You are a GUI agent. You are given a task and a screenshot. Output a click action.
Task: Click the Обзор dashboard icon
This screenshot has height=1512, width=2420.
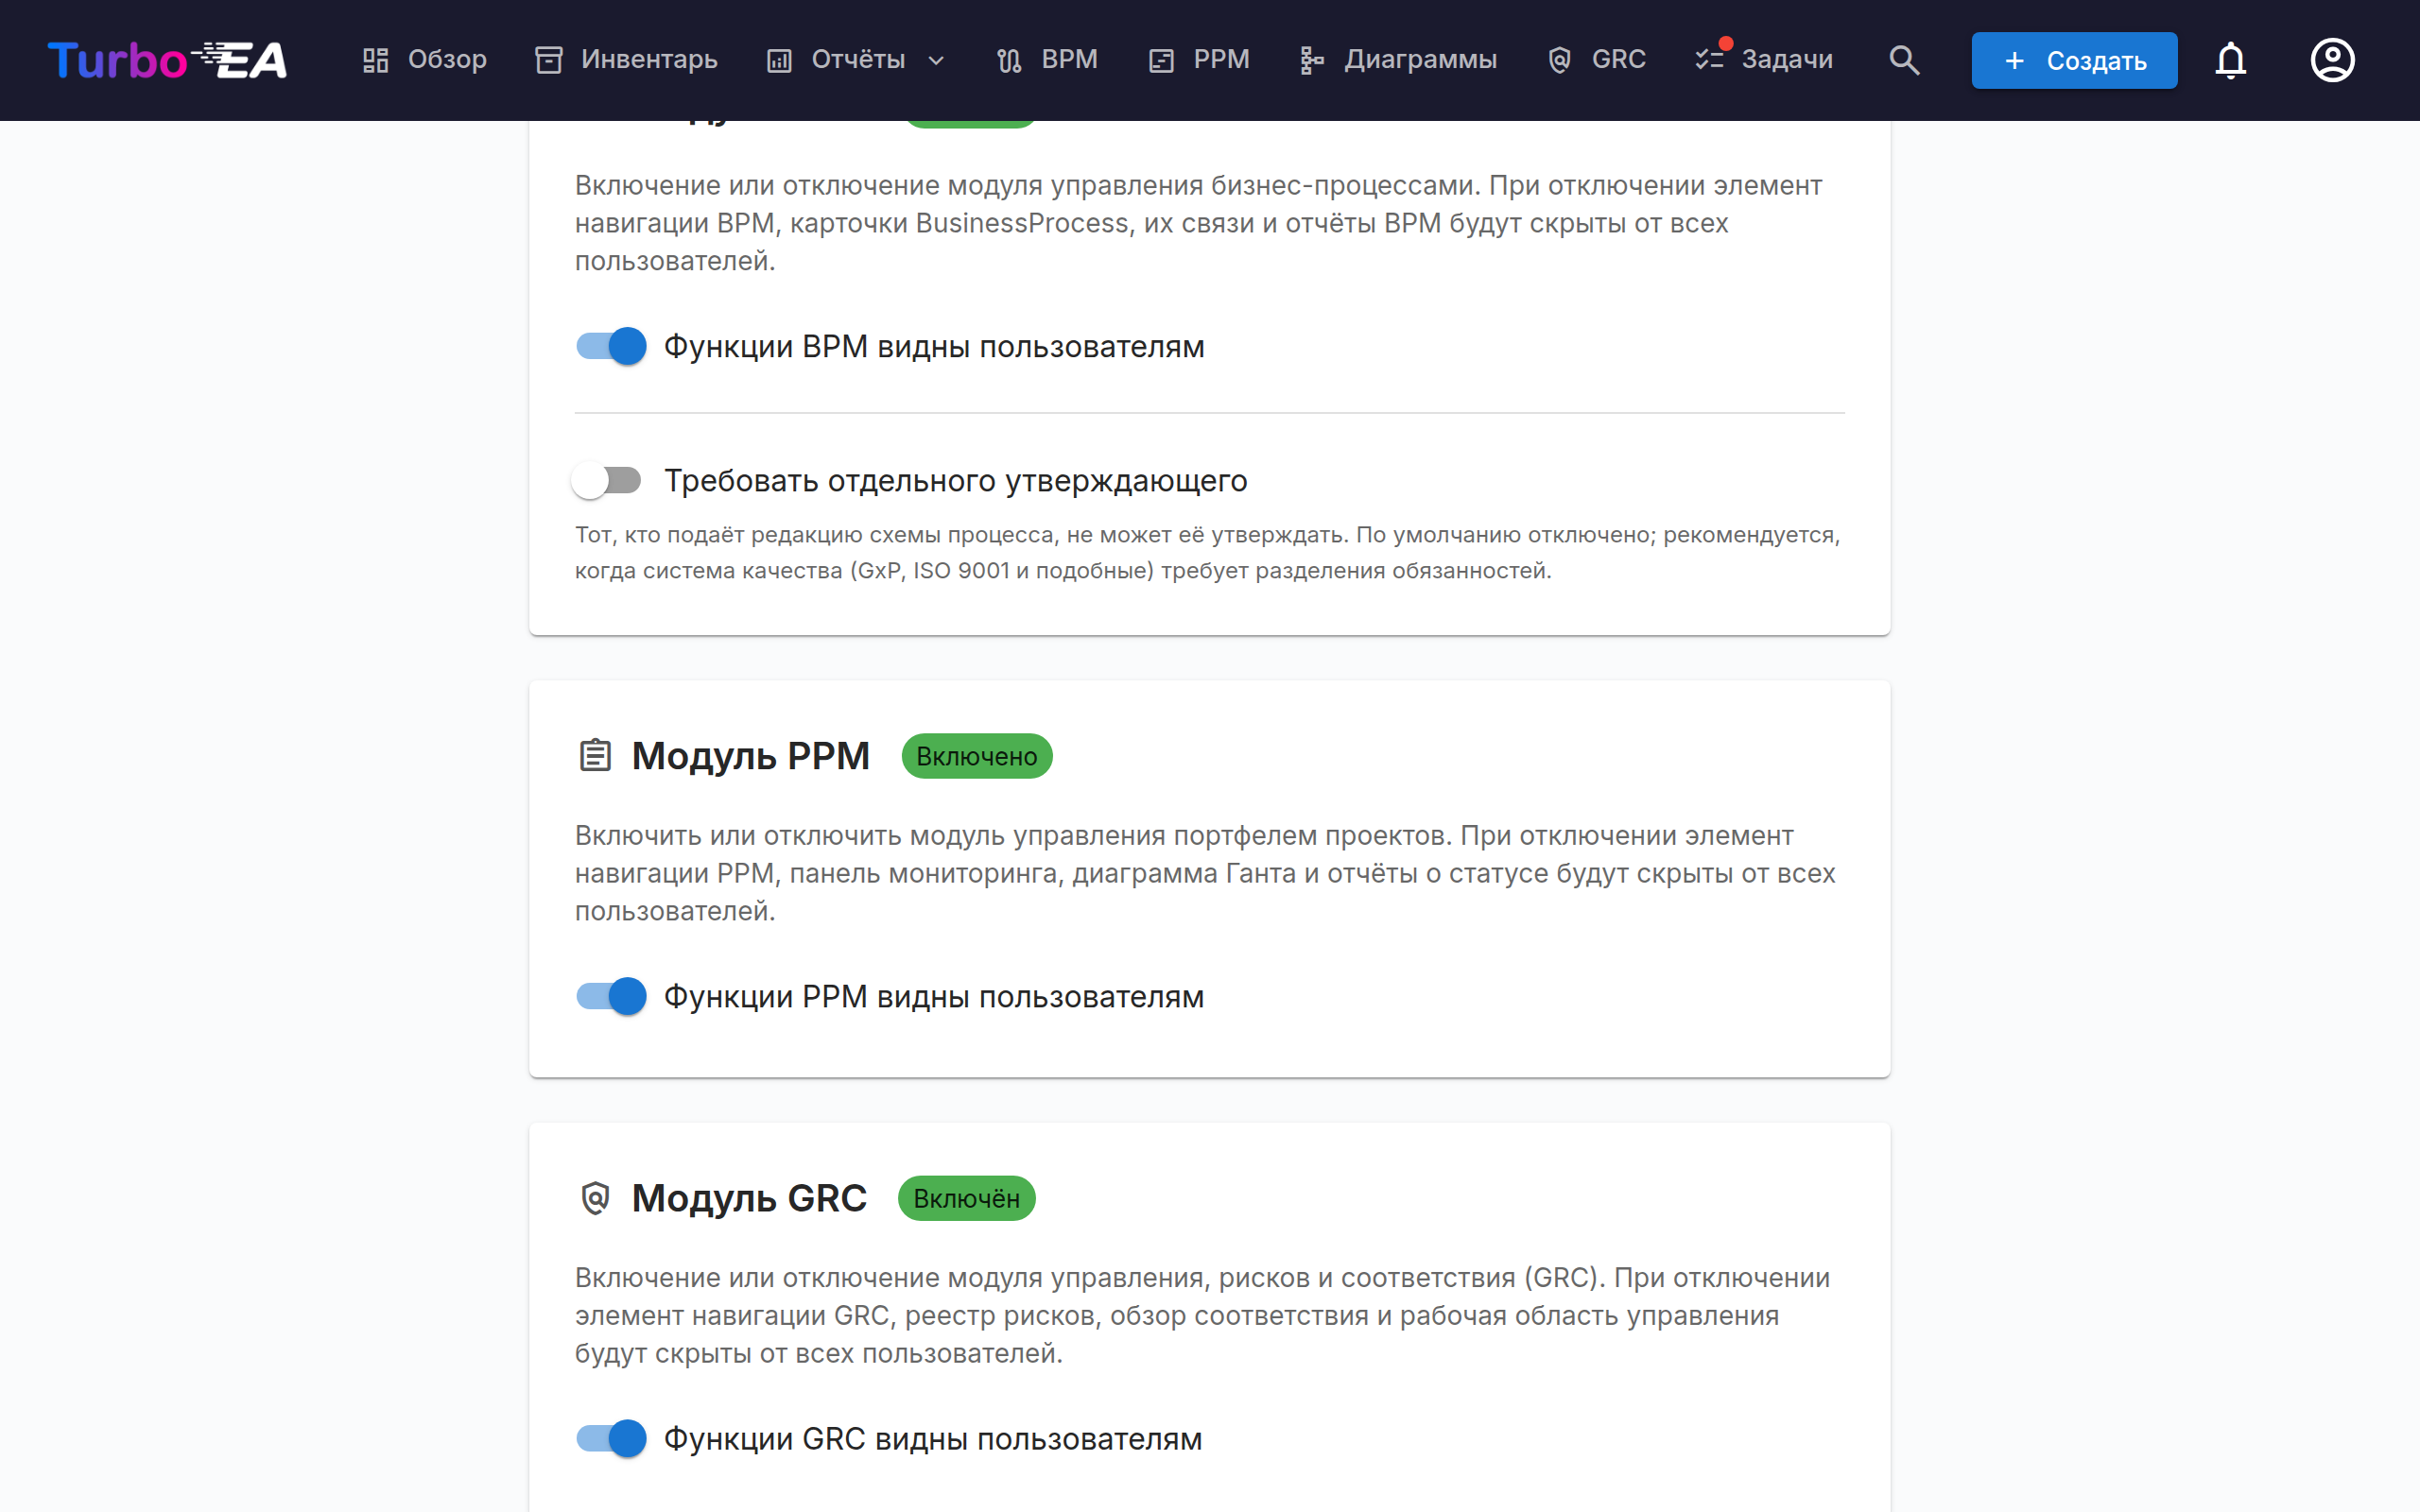click(x=376, y=60)
